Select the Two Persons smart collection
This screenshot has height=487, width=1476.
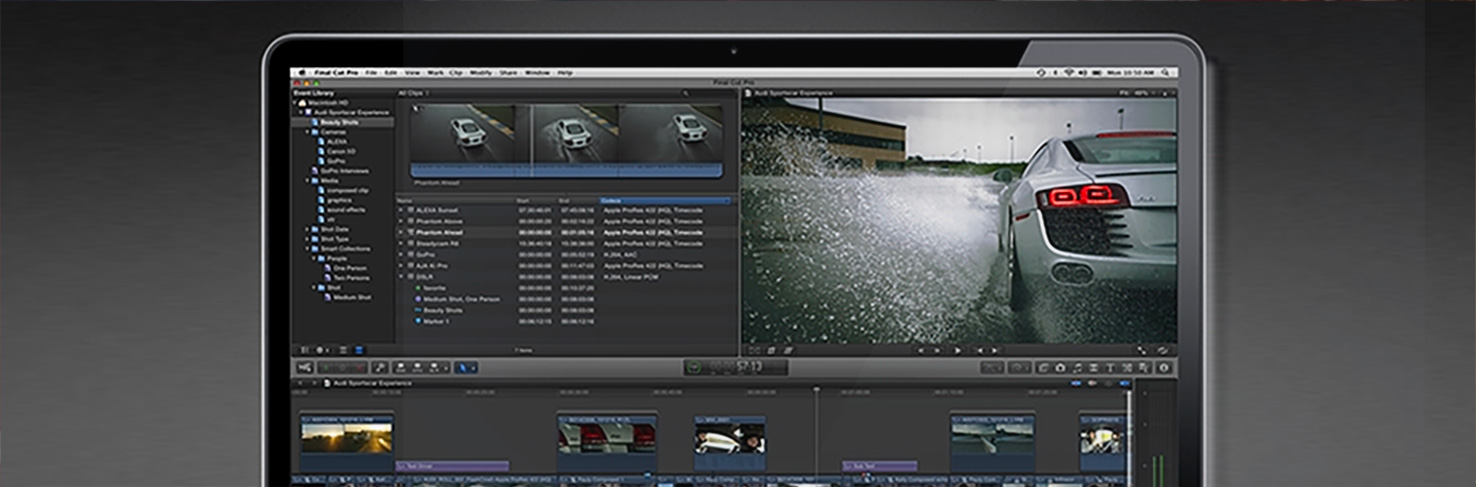coord(351,278)
